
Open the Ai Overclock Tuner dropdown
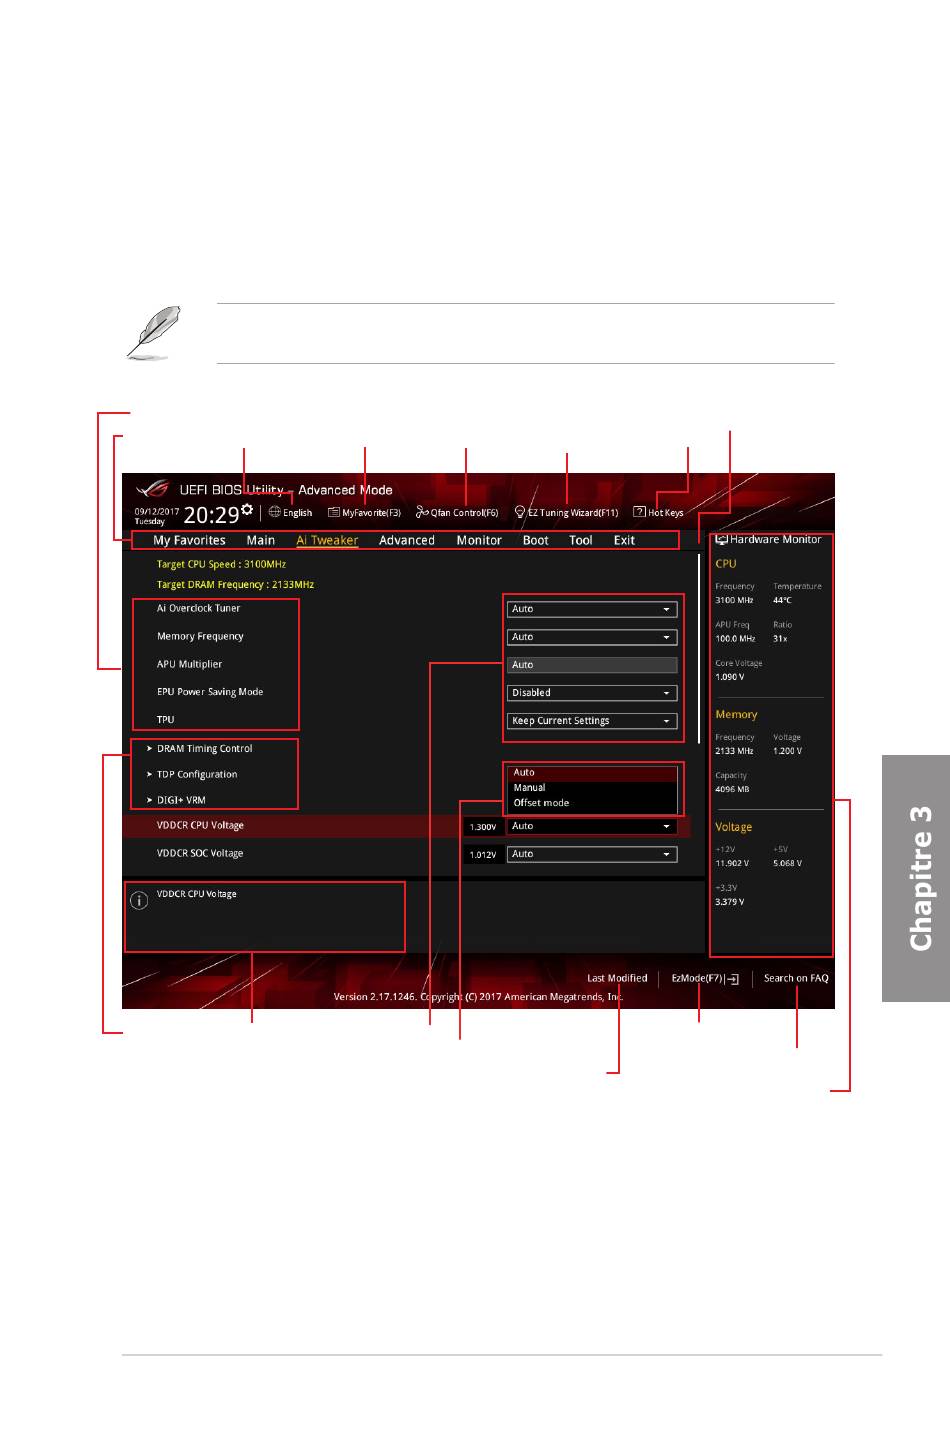[592, 609]
